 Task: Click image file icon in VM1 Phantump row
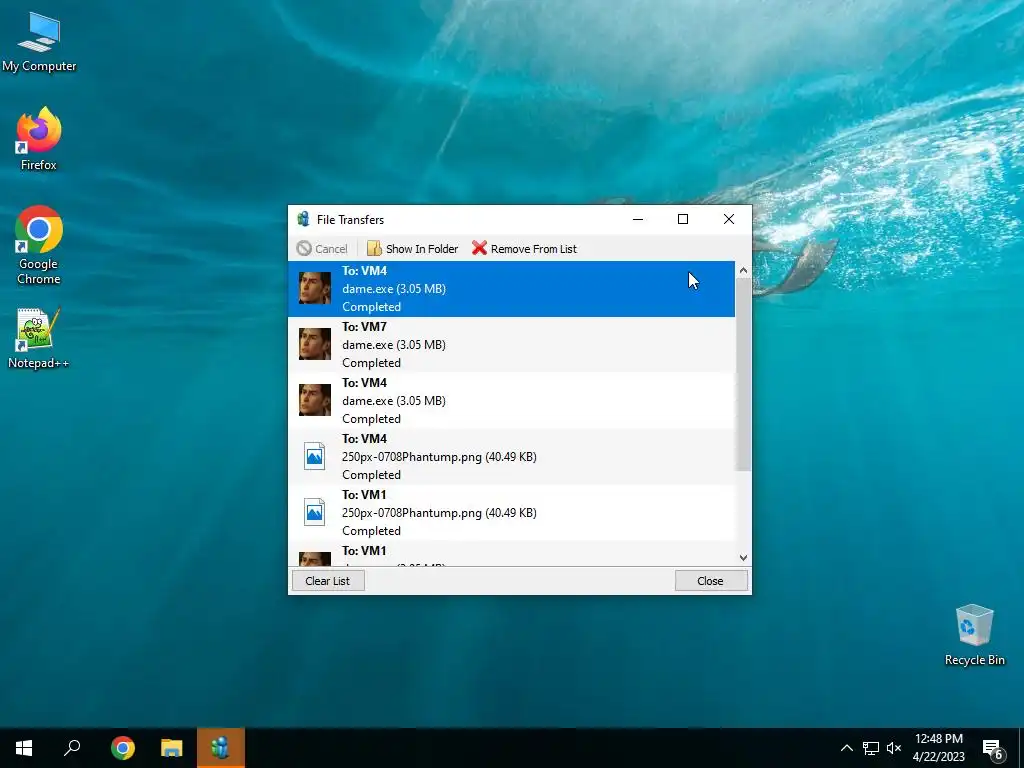click(x=314, y=513)
